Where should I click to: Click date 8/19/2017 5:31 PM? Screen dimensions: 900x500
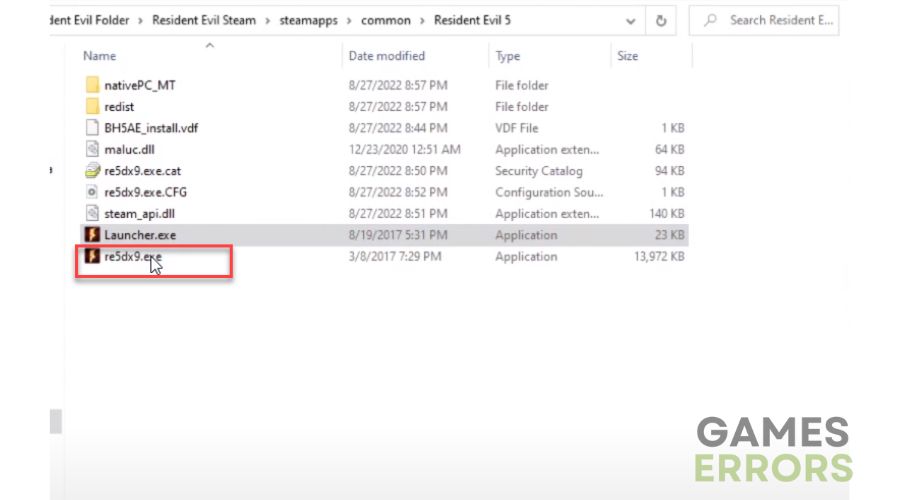click(x=398, y=235)
